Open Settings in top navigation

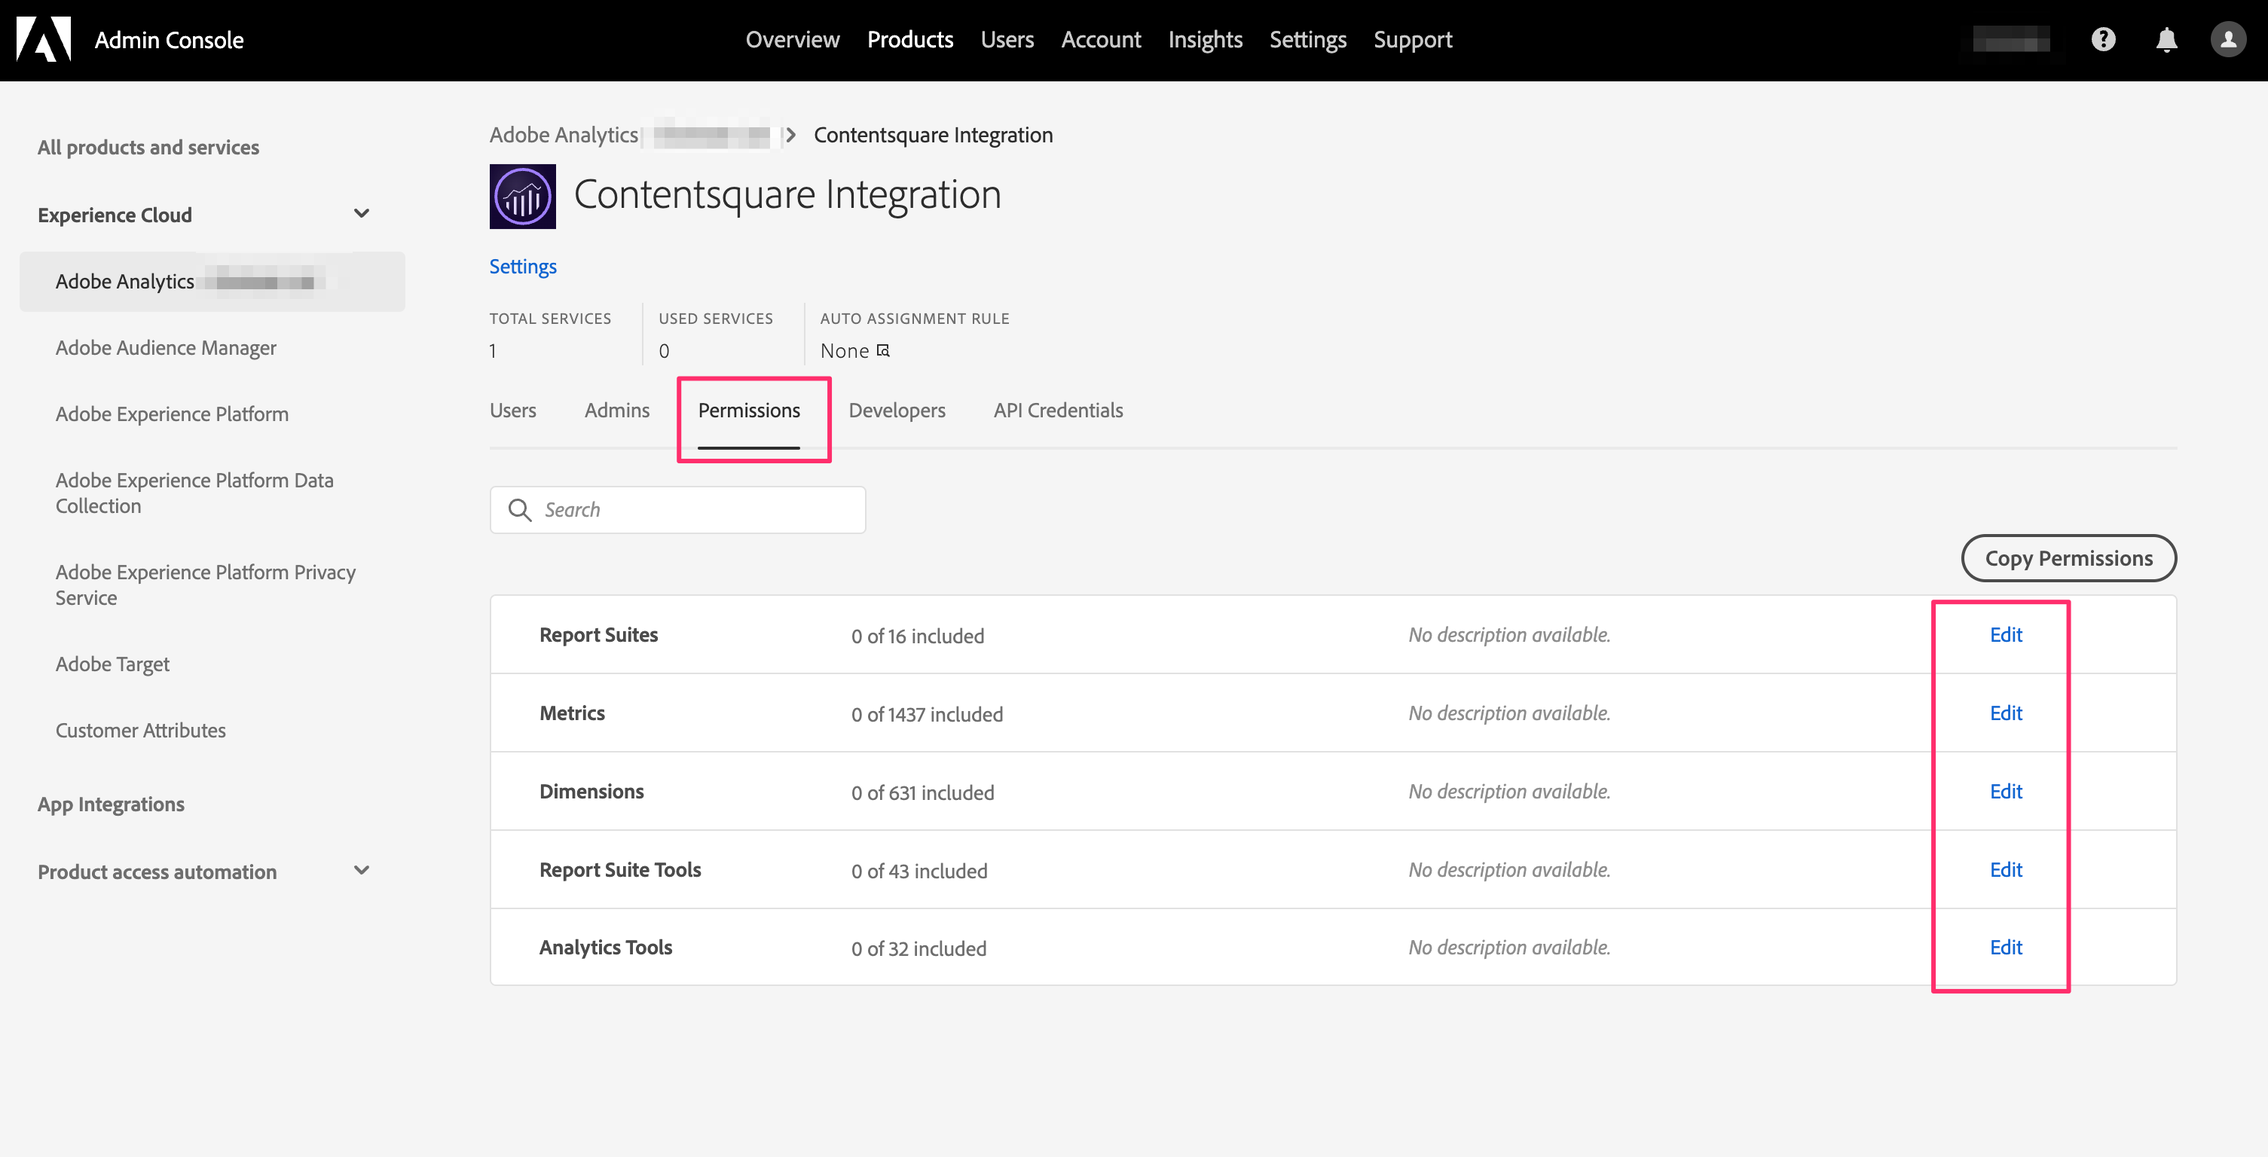[1308, 40]
